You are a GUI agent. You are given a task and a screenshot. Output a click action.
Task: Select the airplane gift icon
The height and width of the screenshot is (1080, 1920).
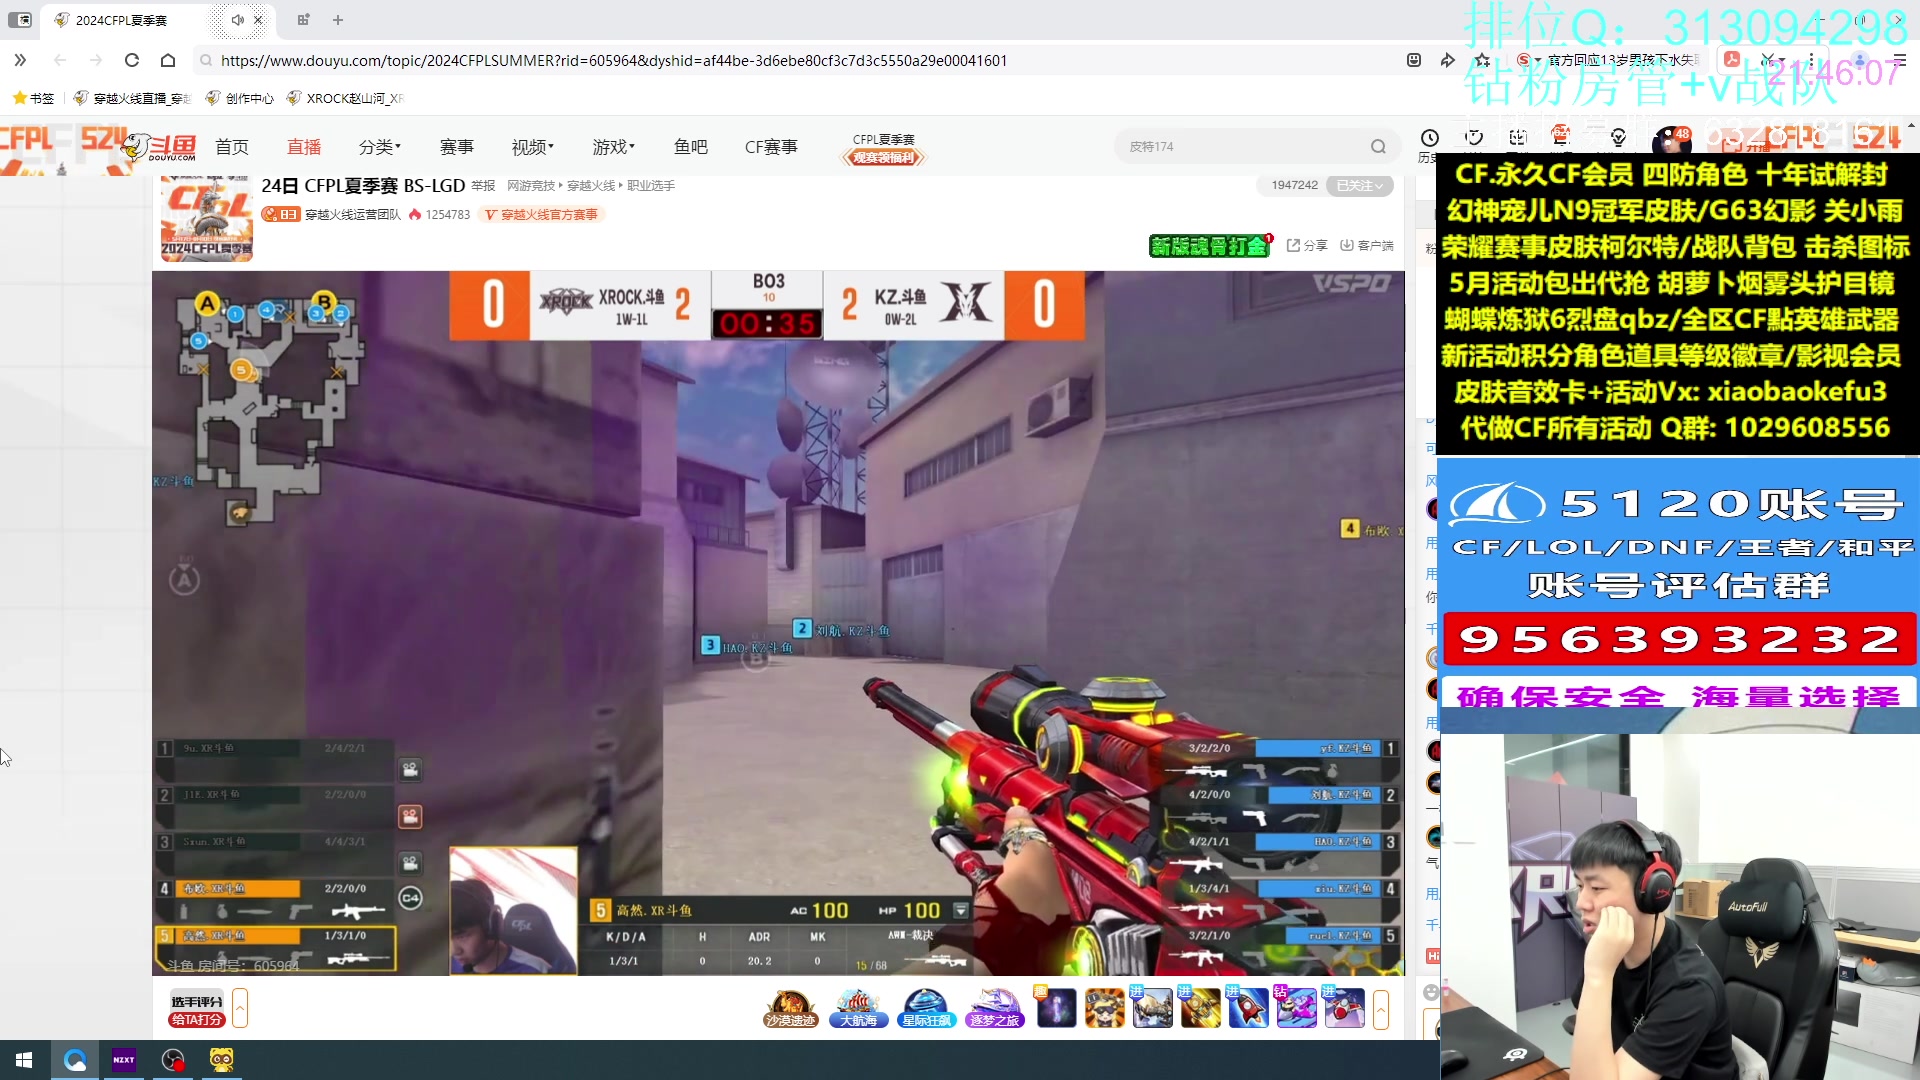[x=1152, y=1008]
